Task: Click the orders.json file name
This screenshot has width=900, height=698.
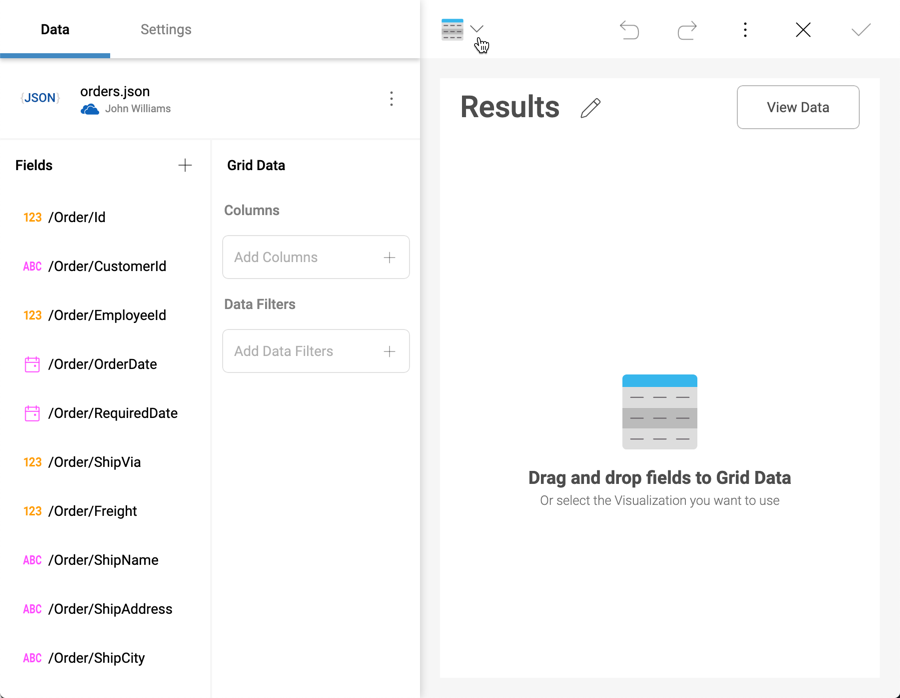Action: point(115,91)
